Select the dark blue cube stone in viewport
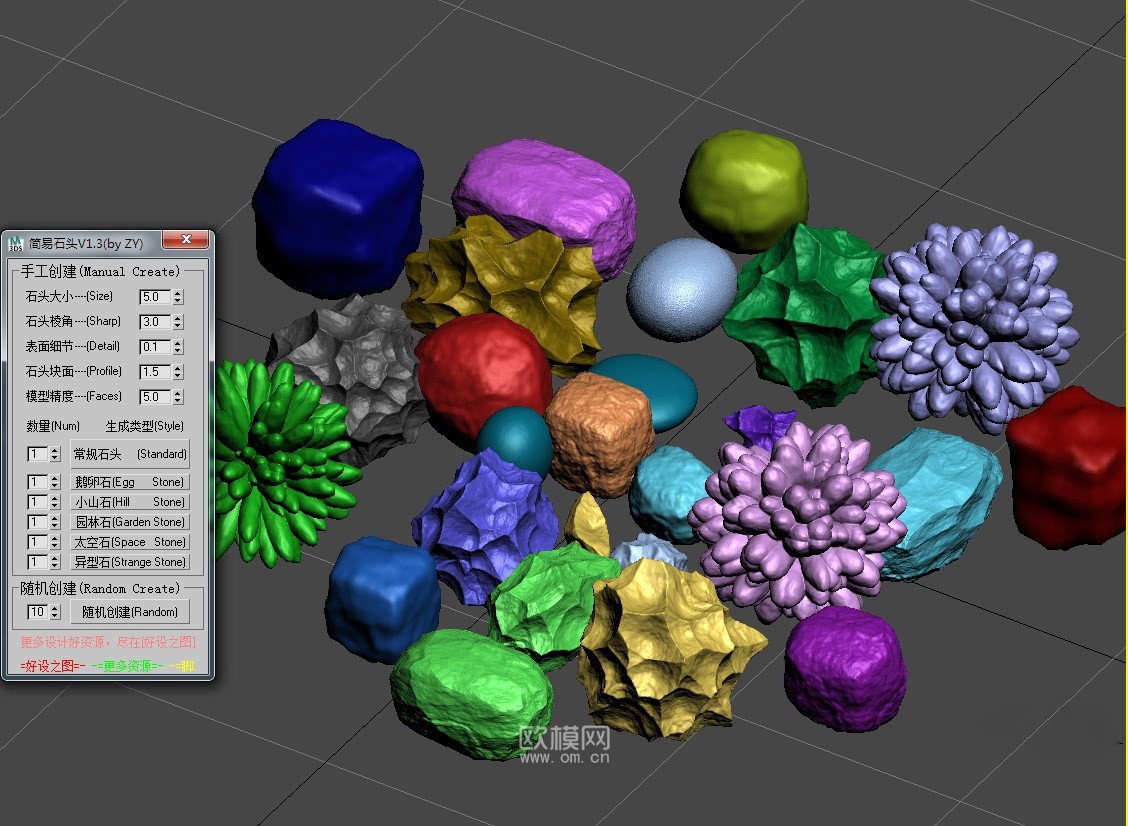The width and height of the screenshot is (1128, 826). [x=337, y=207]
